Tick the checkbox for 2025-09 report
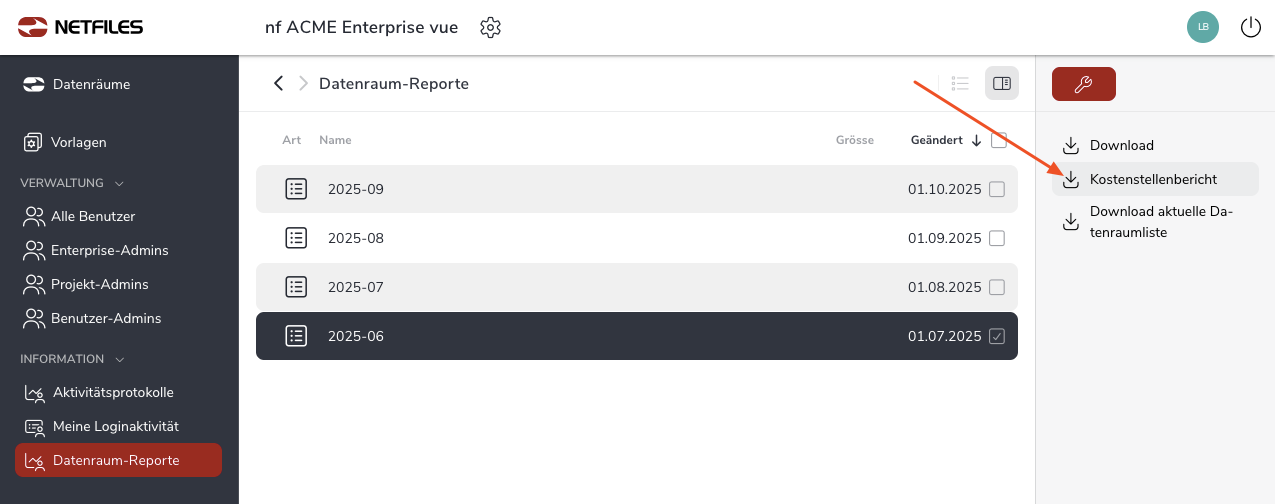 coord(997,189)
